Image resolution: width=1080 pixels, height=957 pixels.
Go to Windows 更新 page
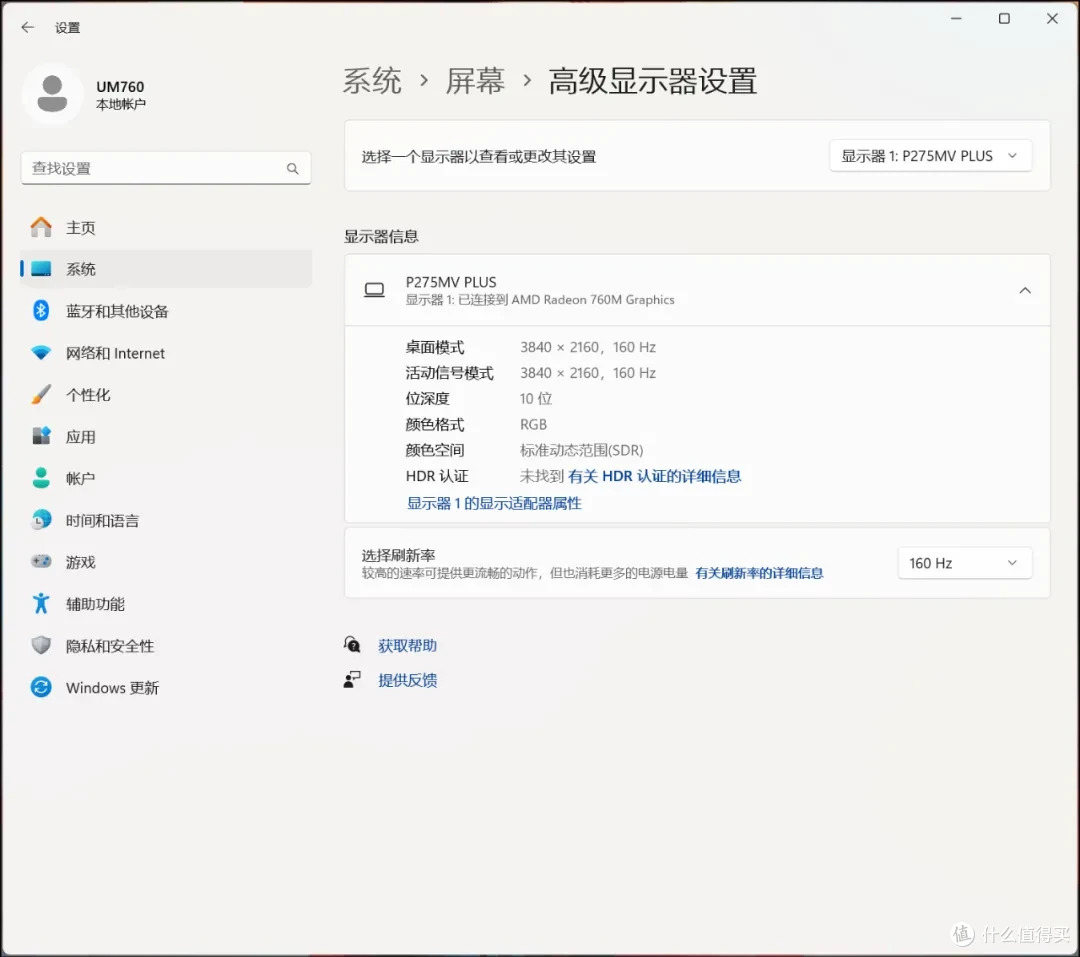pos(166,687)
